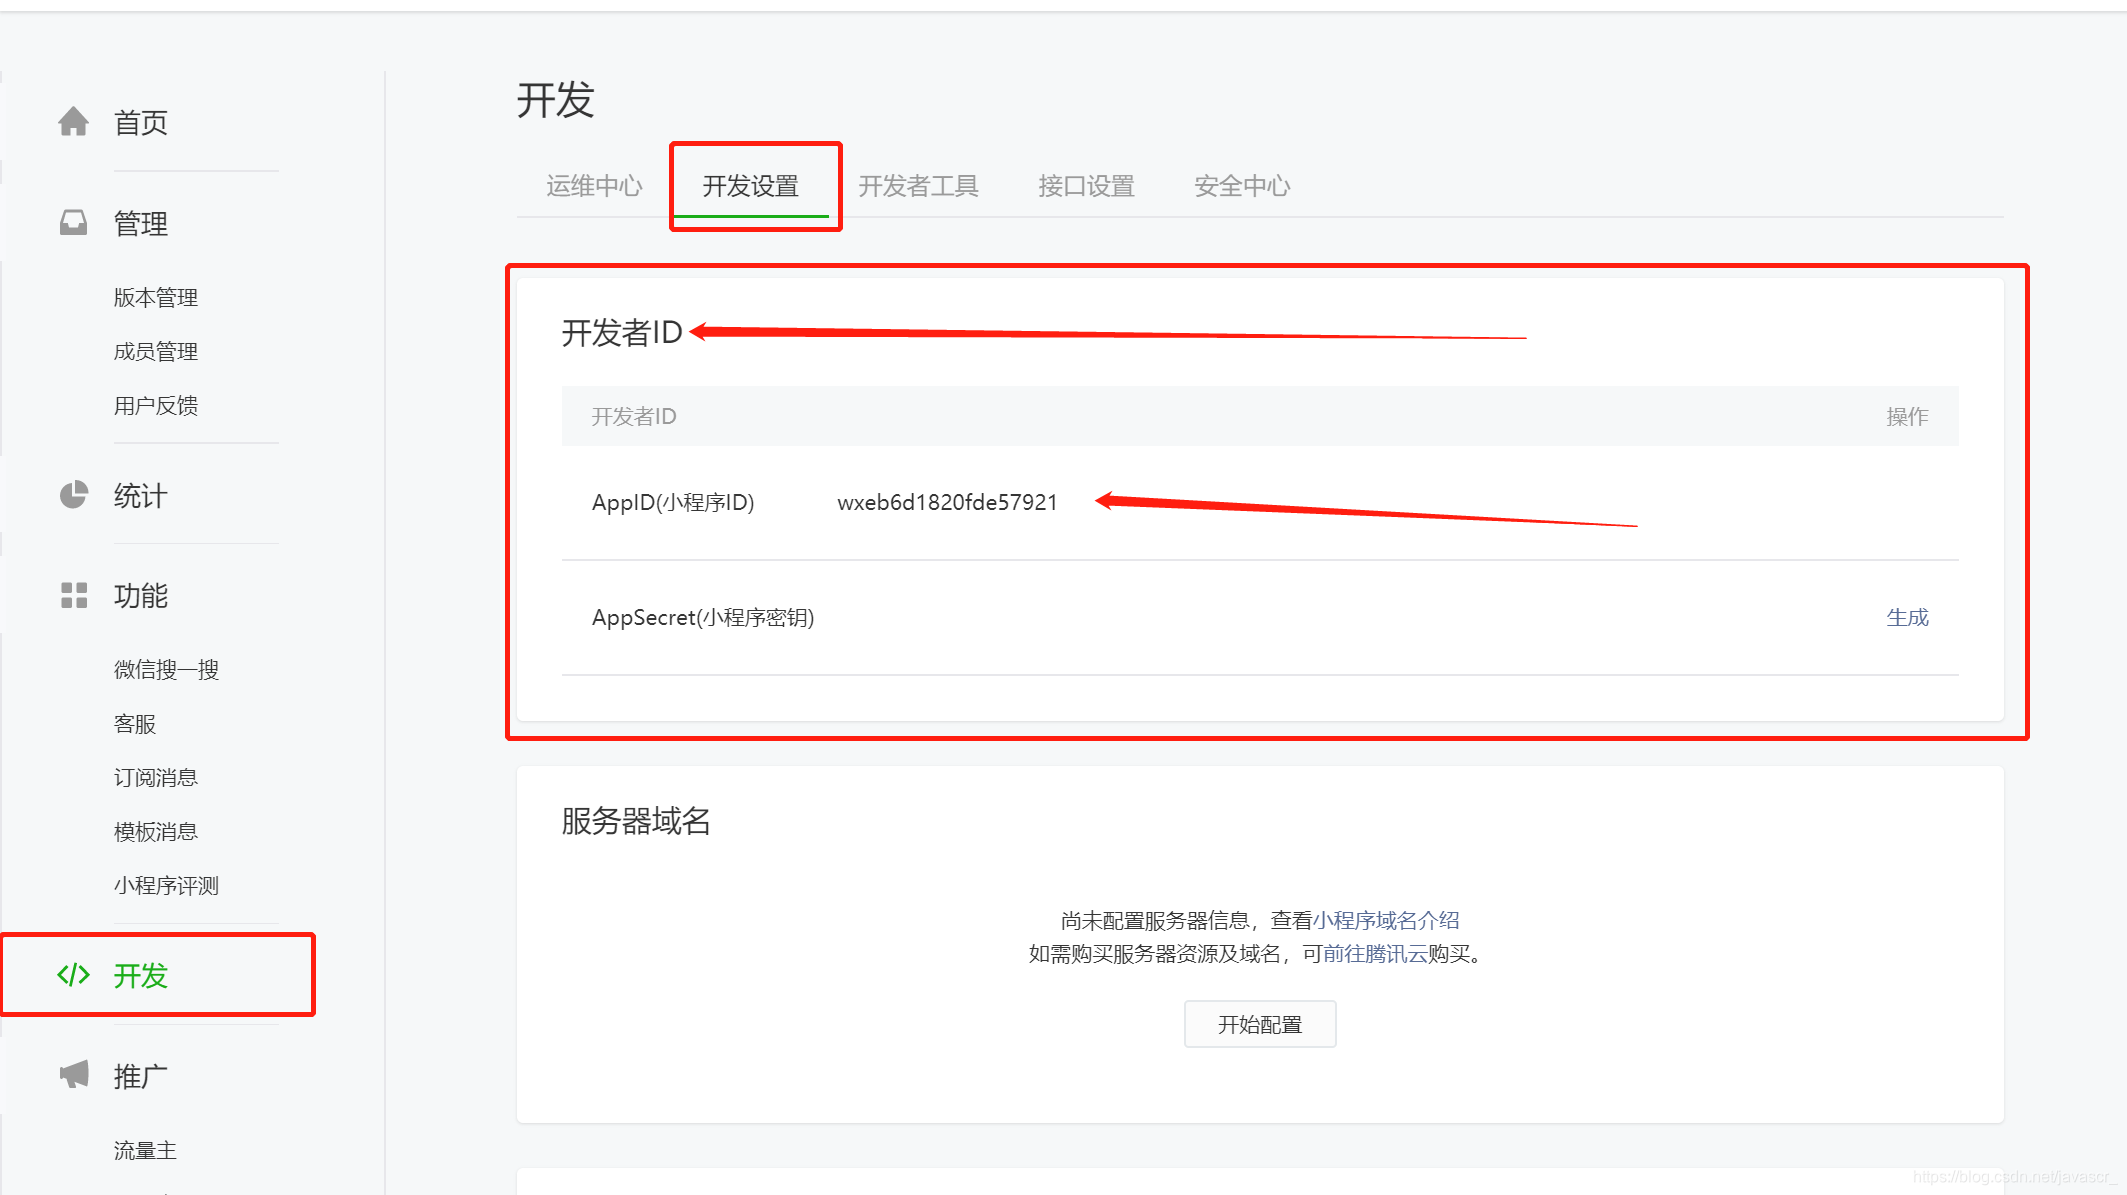The width and height of the screenshot is (2127, 1195).
Task: Click the 服务器域名 section heading
Action: (x=636, y=820)
